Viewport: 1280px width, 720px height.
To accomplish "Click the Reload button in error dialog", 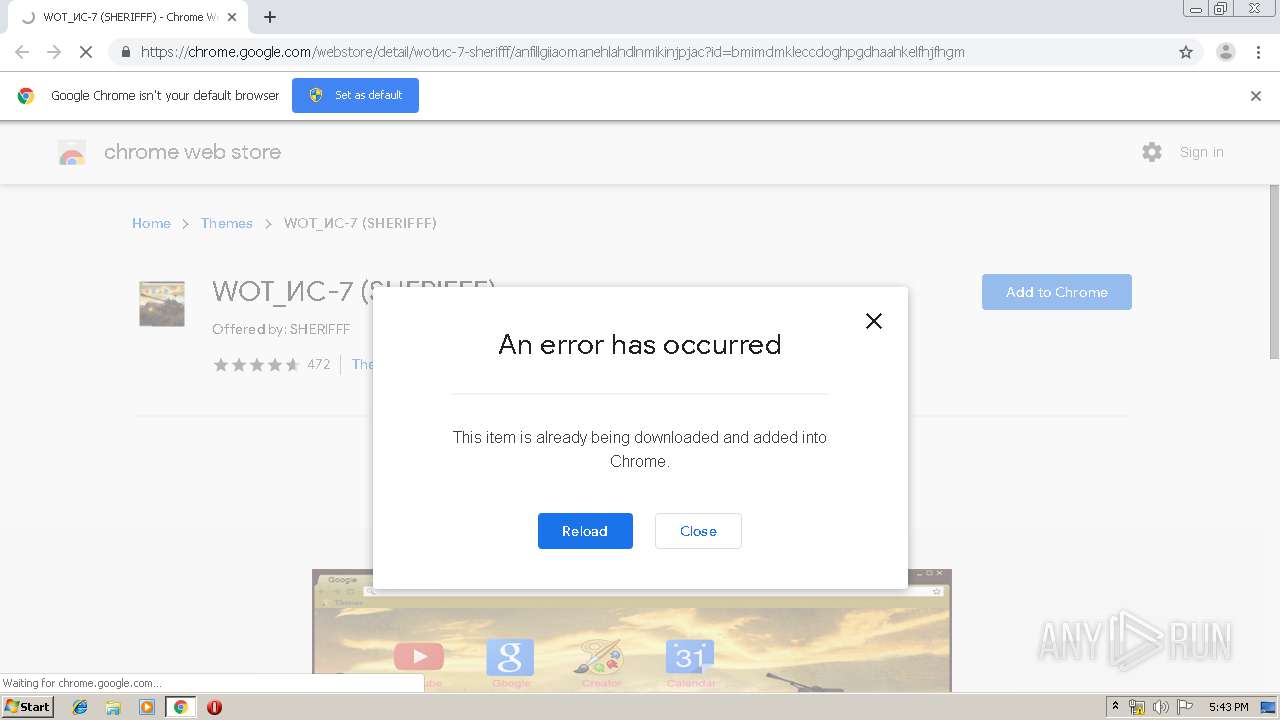I will pyautogui.click(x=585, y=531).
